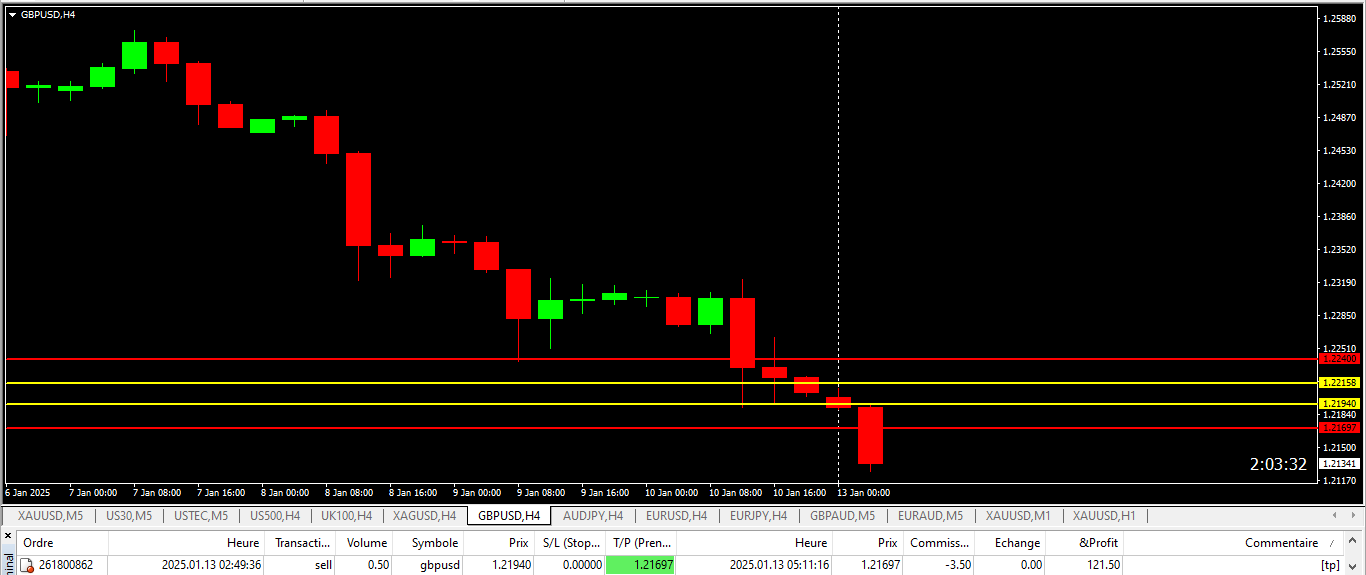The height and width of the screenshot is (575, 1366).
Task: Click open time 2025.01.13 02:49:36
Action: [x=212, y=565]
